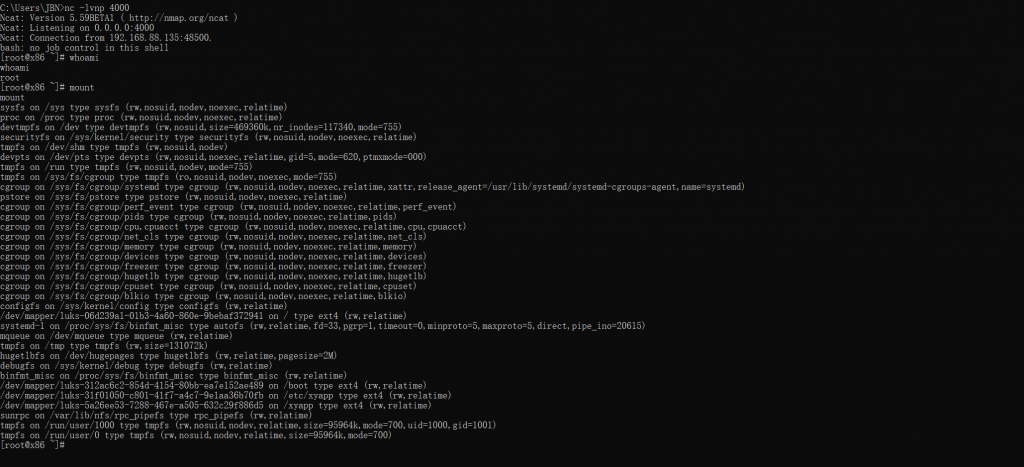Click the luks device mounted on /etc/xyapp
Viewport: 1024px width, 467px height.
(x=225, y=396)
